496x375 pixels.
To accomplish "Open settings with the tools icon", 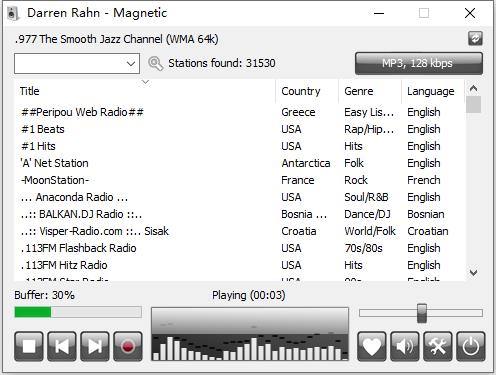I will tap(438, 346).
